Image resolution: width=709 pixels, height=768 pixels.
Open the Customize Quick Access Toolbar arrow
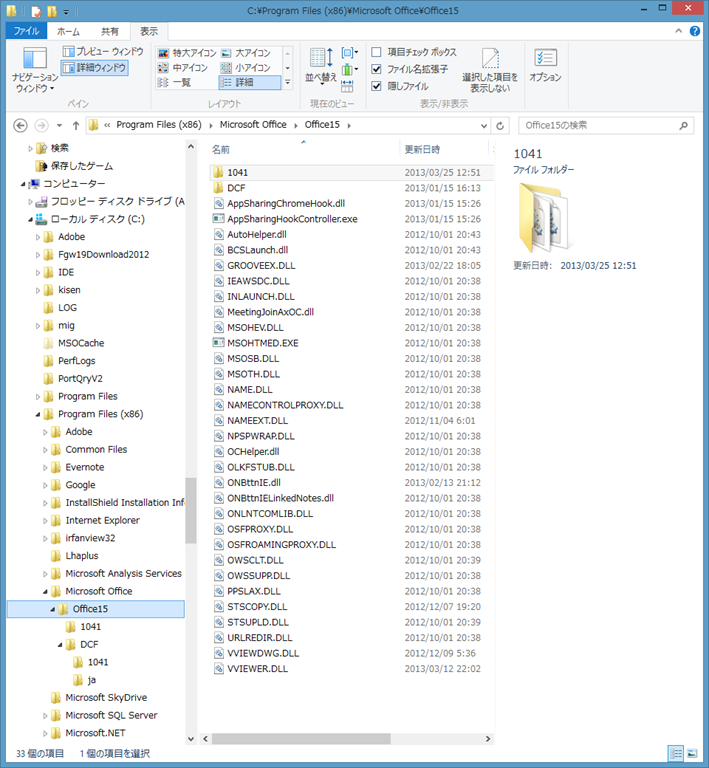pyautogui.click(x=66, y=11)
